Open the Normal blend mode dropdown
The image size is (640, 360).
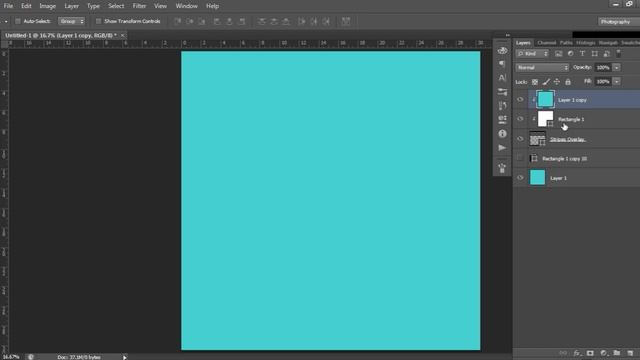tap(542, 67)
